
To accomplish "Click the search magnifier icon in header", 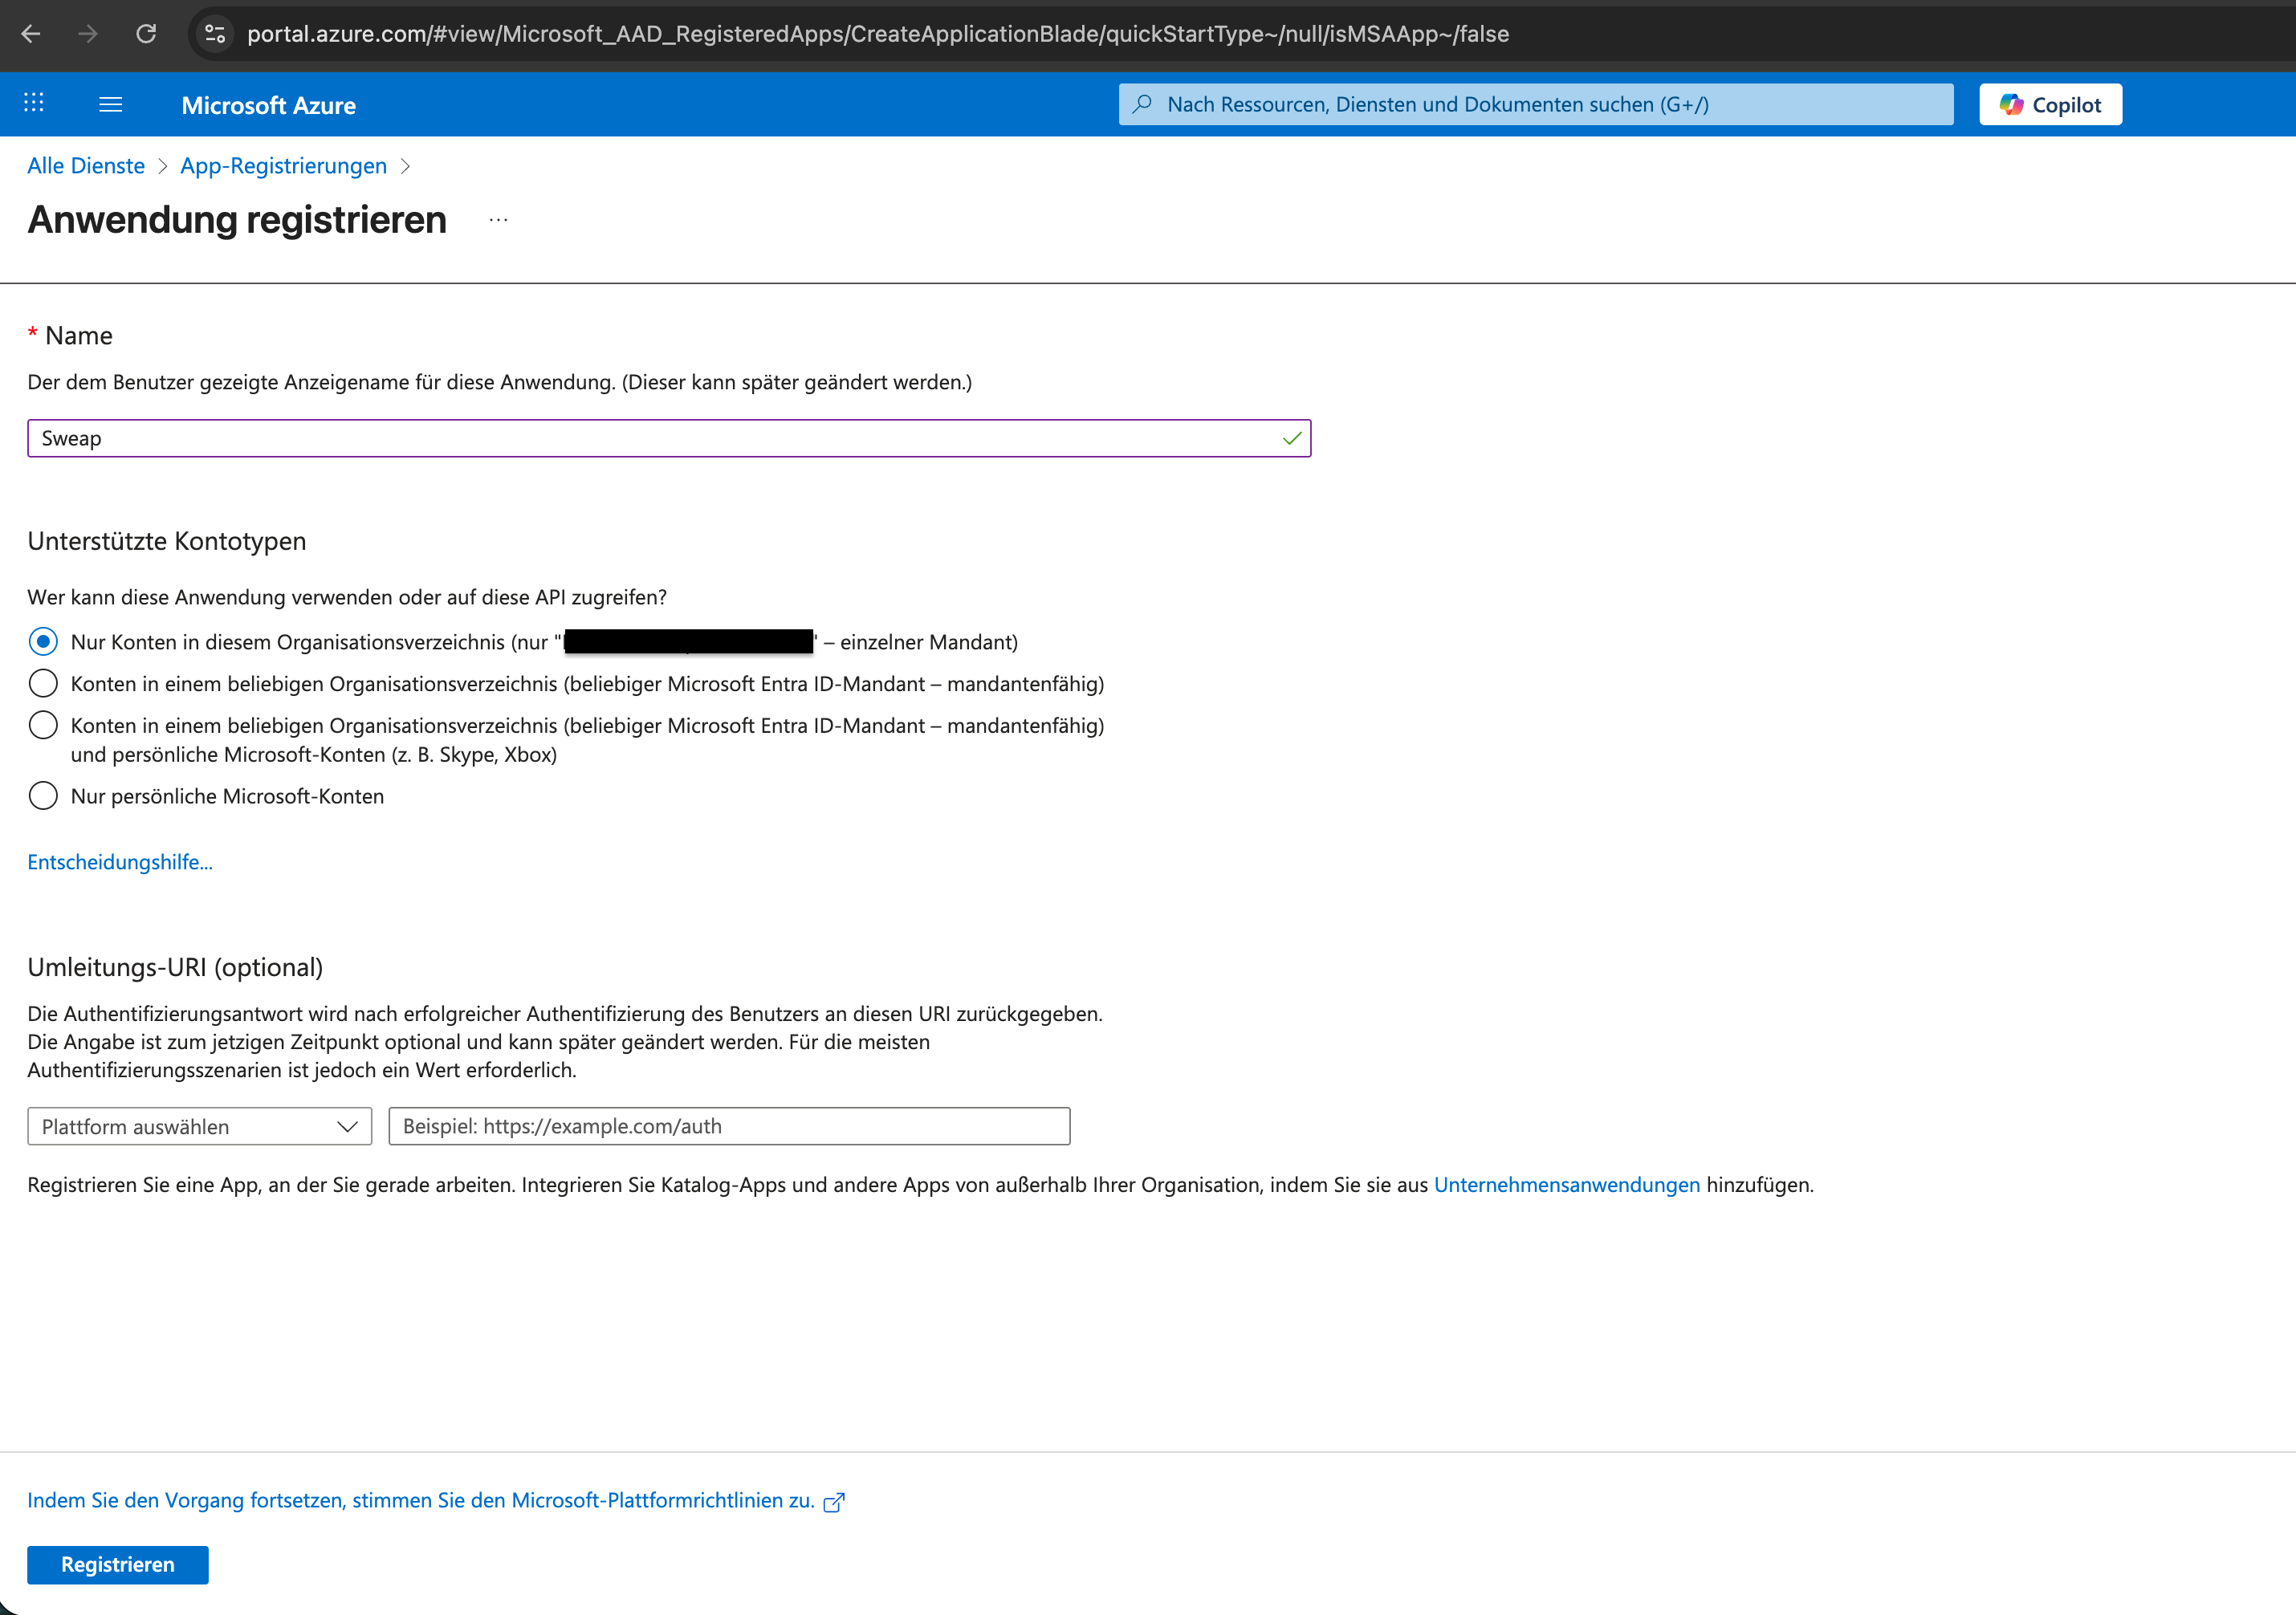I will (1142, 104).
